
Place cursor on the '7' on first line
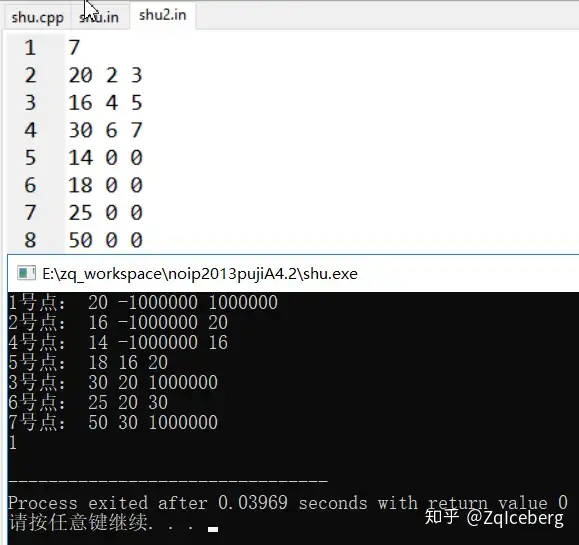(x=74, y=48)
